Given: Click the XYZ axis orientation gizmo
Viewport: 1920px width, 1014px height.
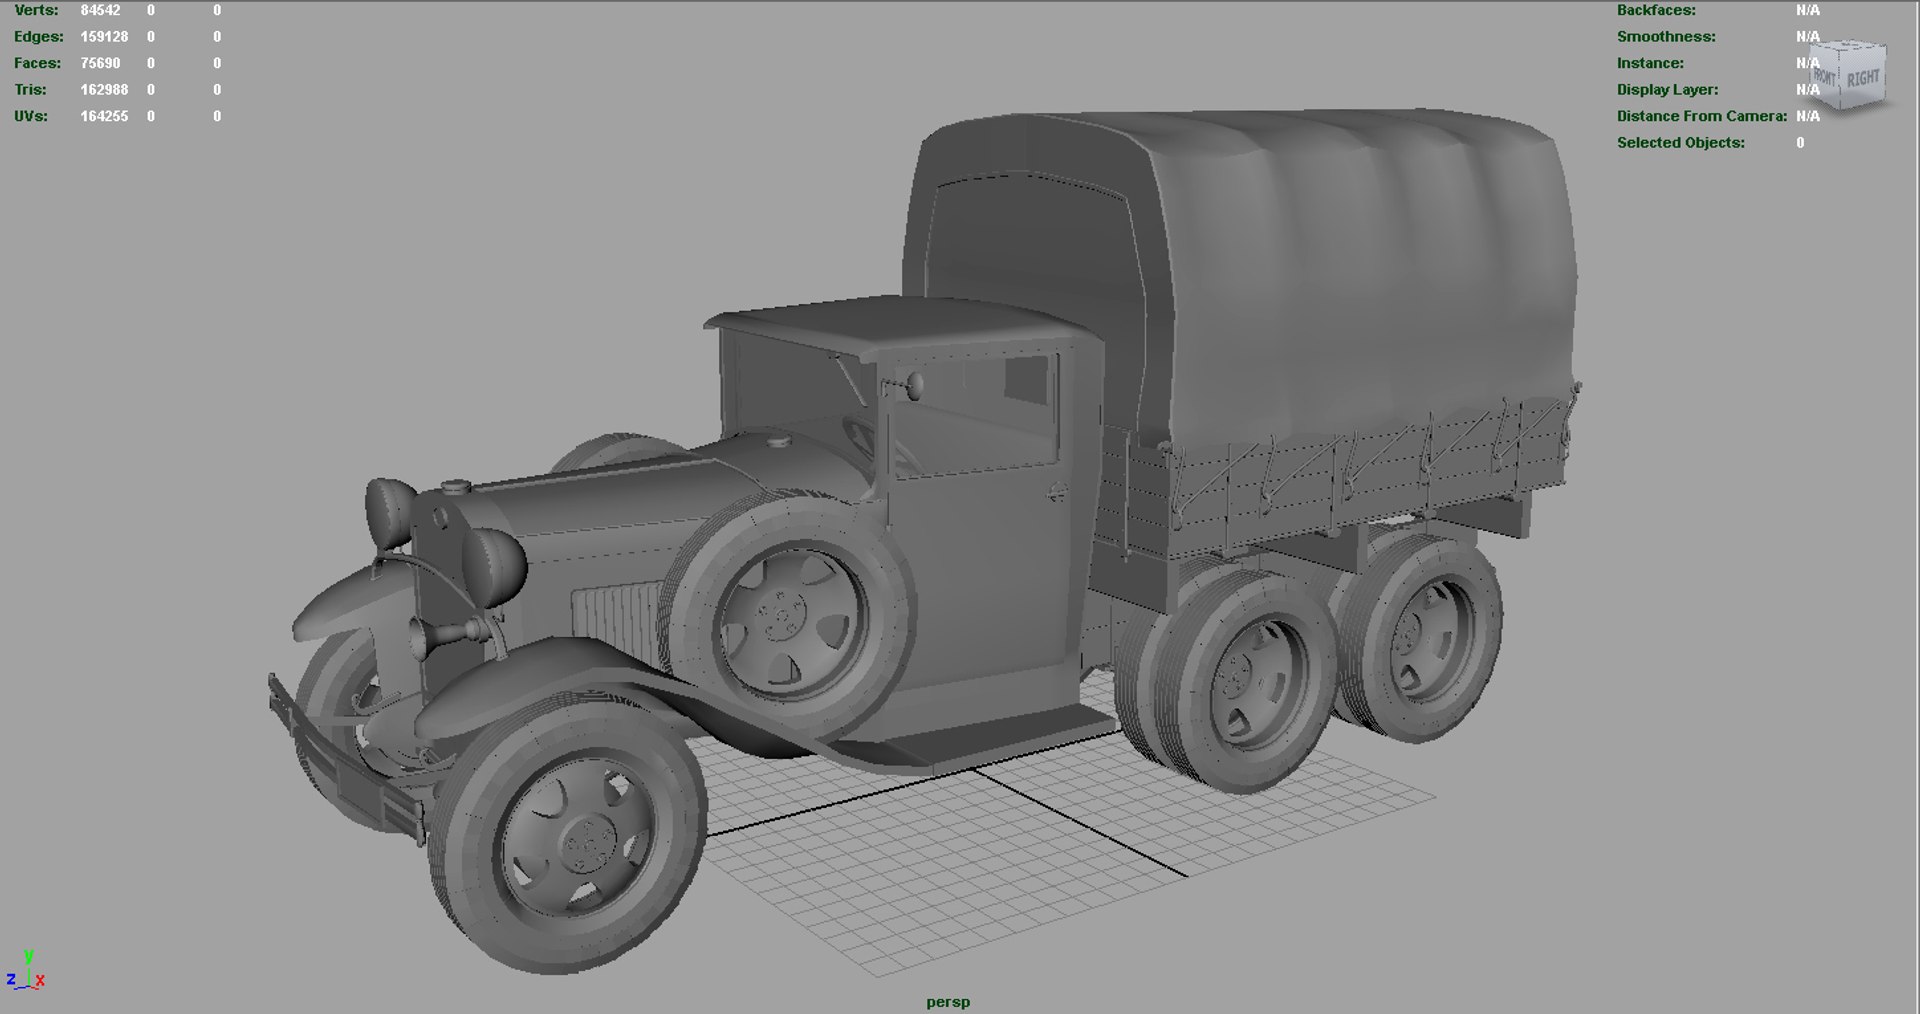Looking at the screenshot, I should point(25,970).
